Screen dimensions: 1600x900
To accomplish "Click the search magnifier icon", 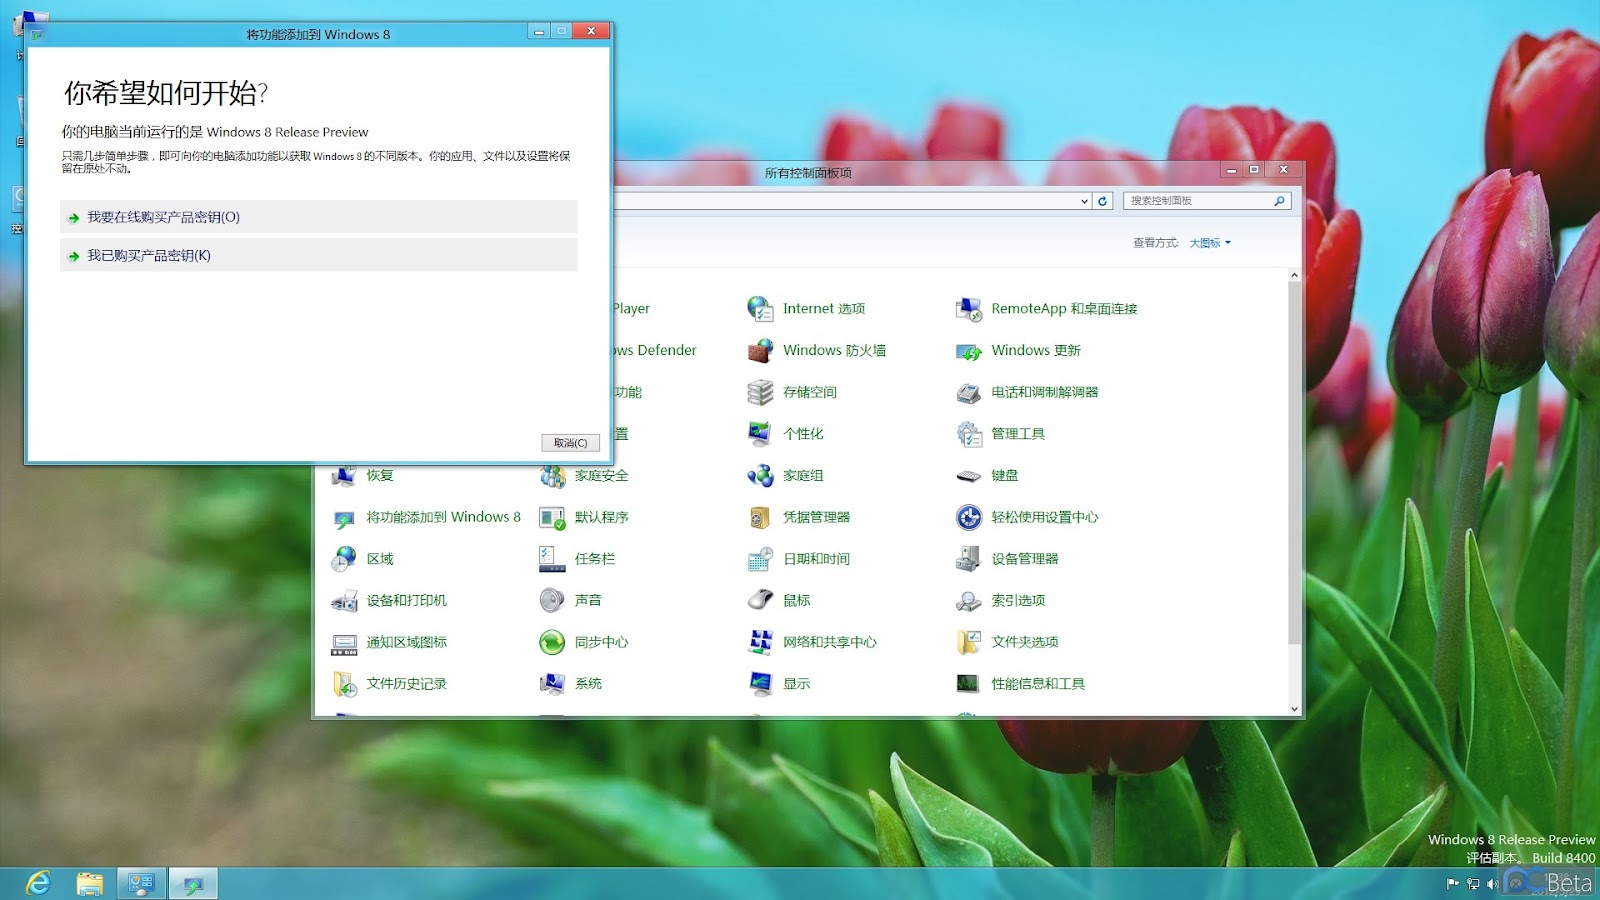I will tap(1279, 201).
